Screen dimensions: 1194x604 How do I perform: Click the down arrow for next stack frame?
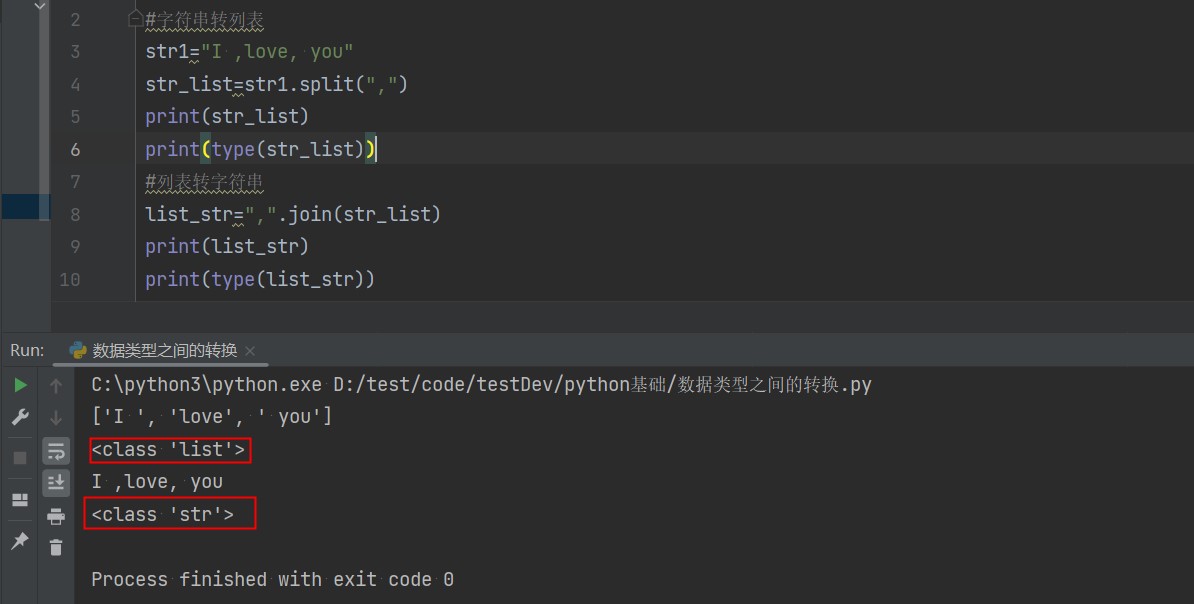tap(56, 417)
